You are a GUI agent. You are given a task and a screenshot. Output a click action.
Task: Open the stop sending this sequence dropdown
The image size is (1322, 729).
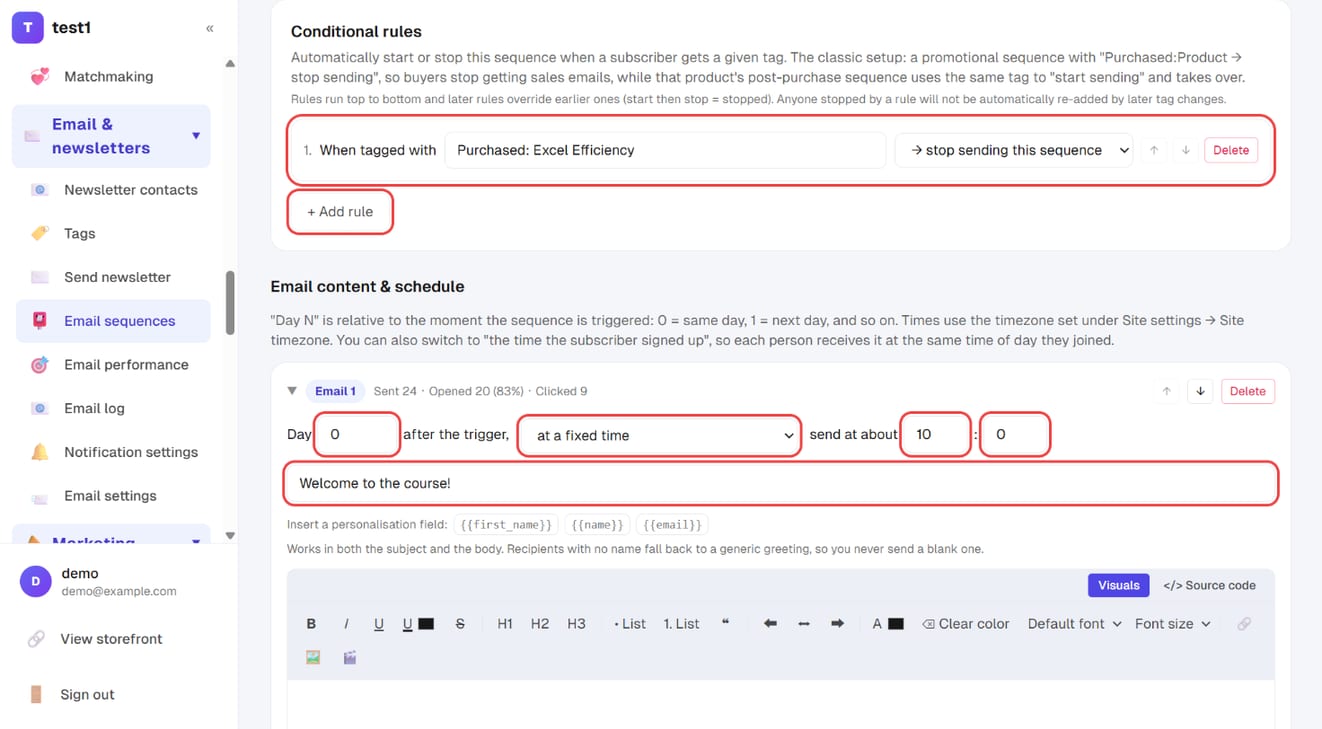pos(1014,150)
